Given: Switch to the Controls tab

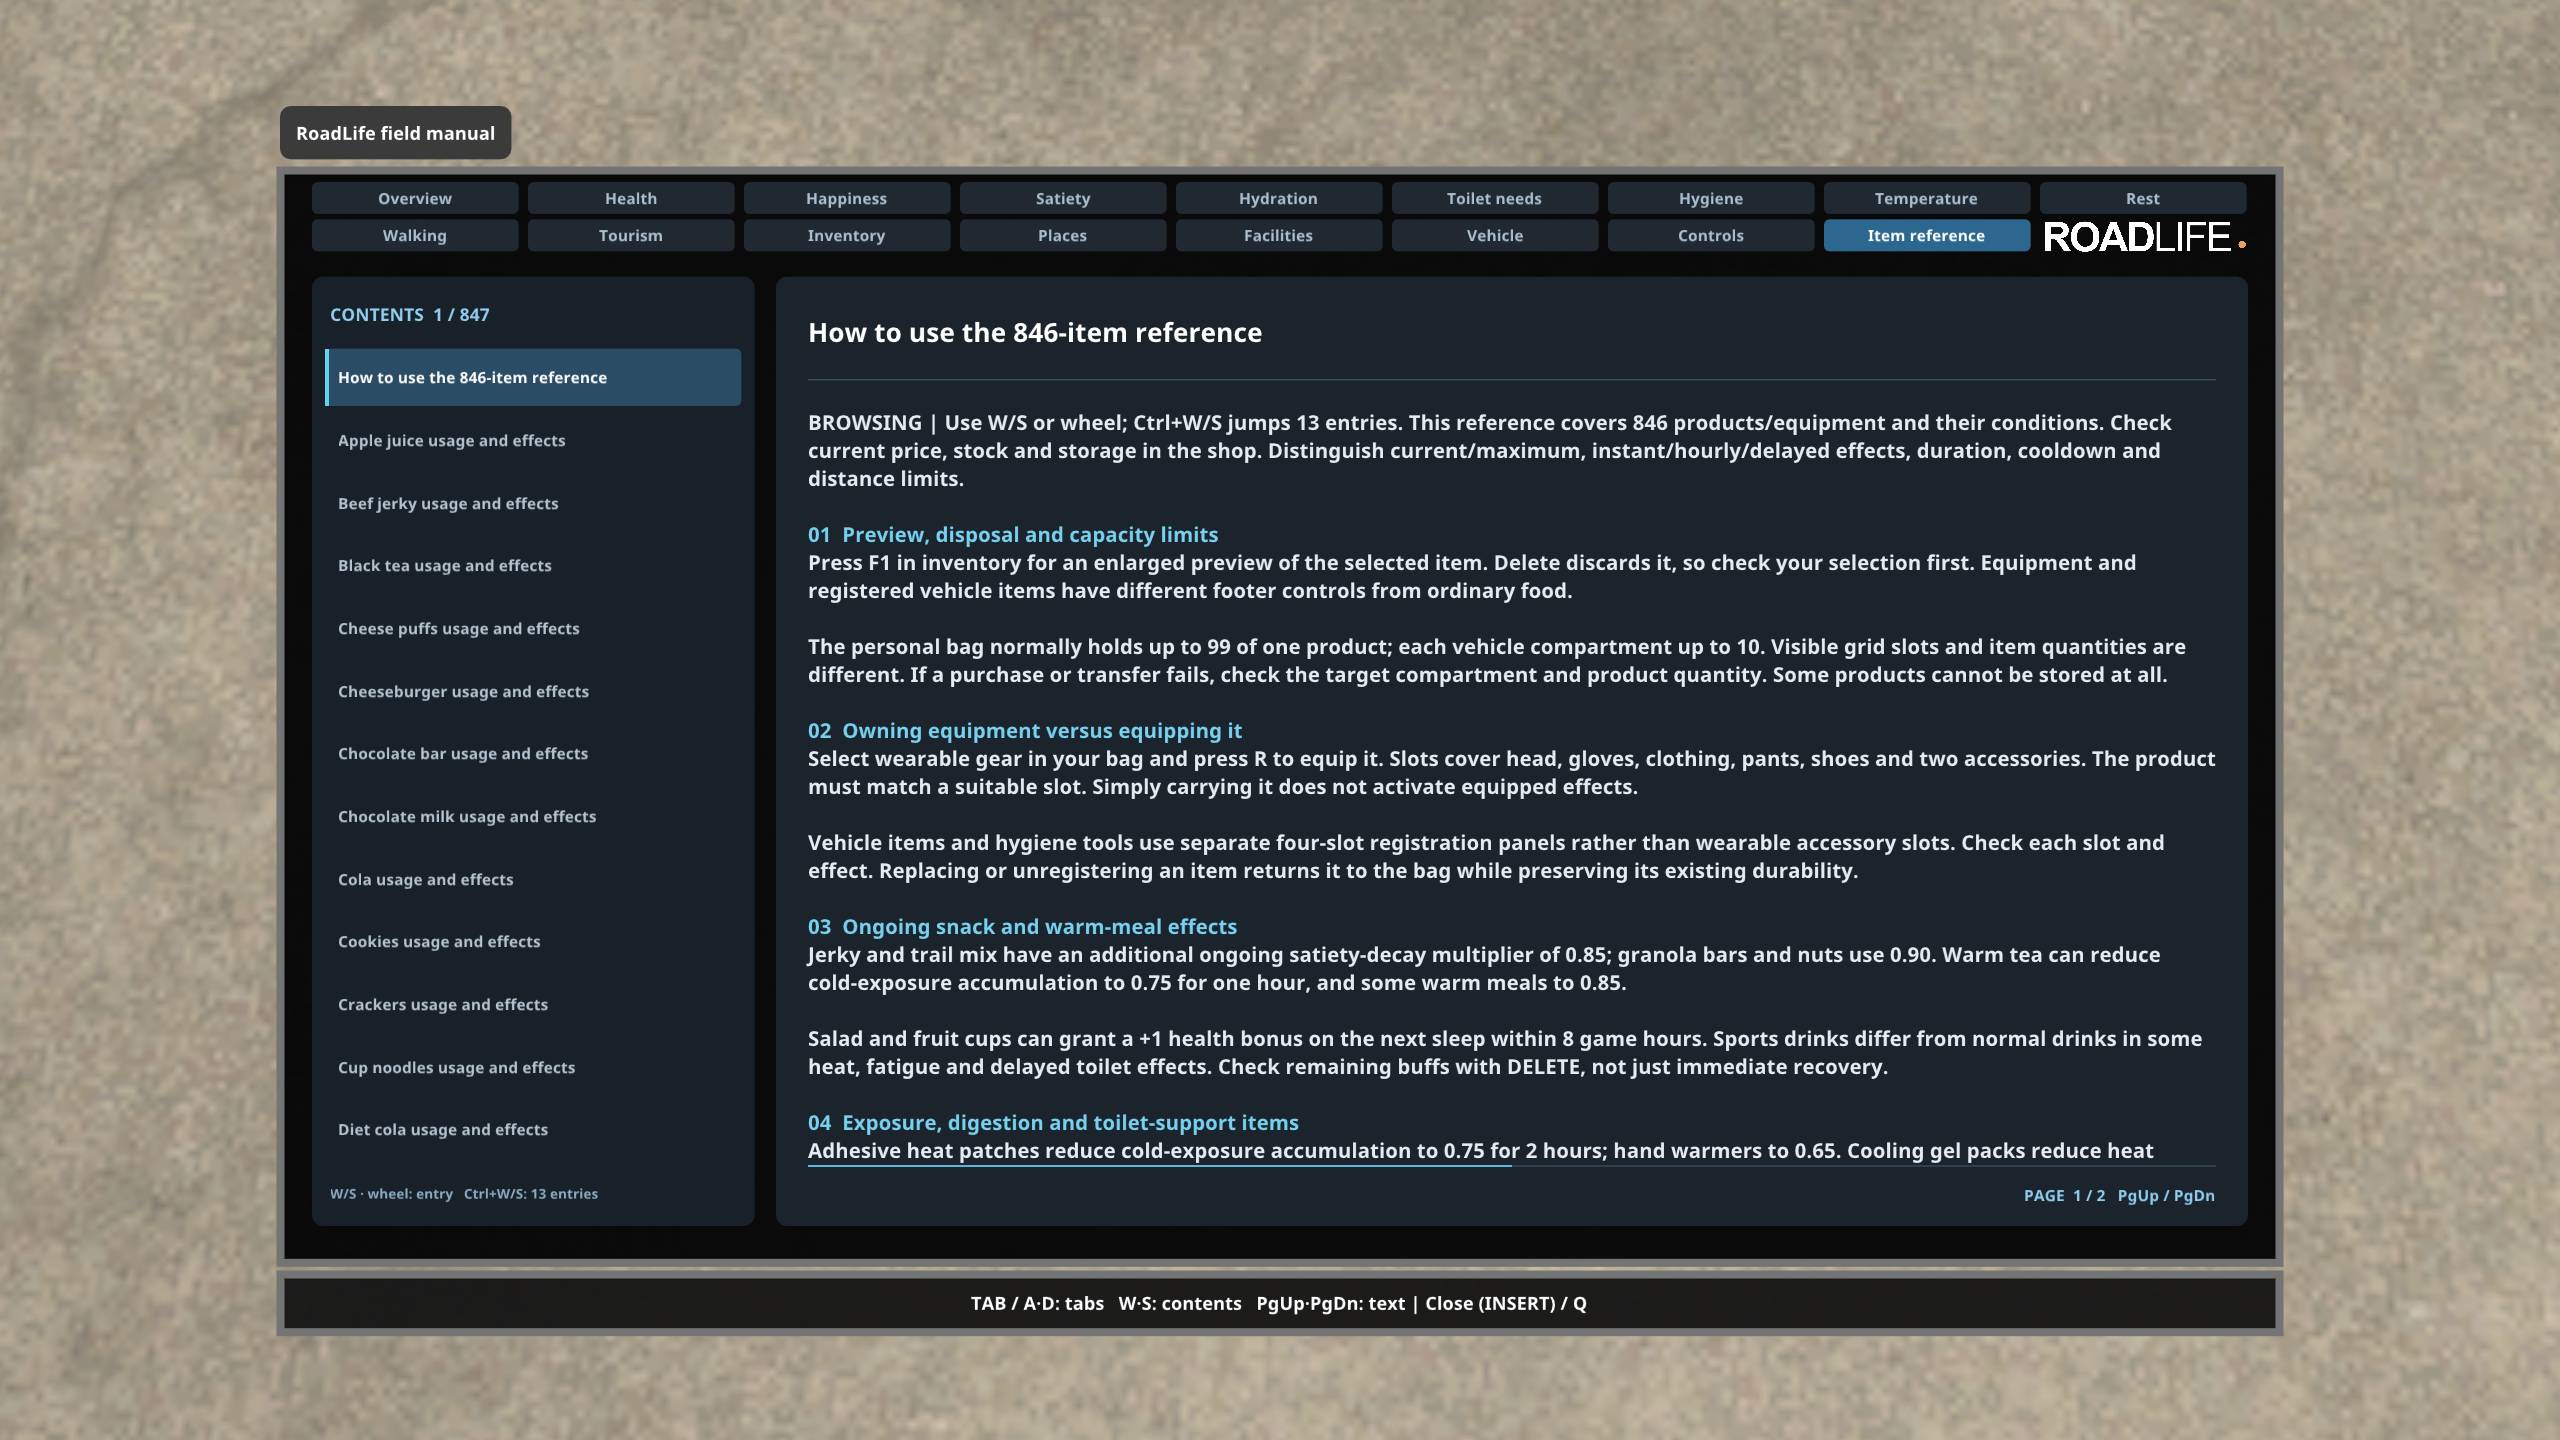Looking at the screenshot, I should [x=1711, y=235].
